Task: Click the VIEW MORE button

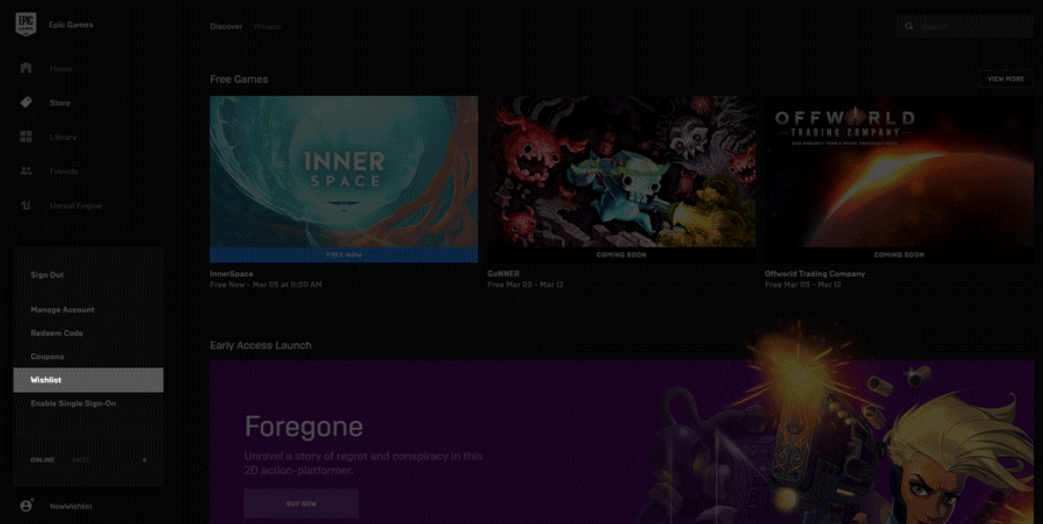Action: [x=1006, y=78]
